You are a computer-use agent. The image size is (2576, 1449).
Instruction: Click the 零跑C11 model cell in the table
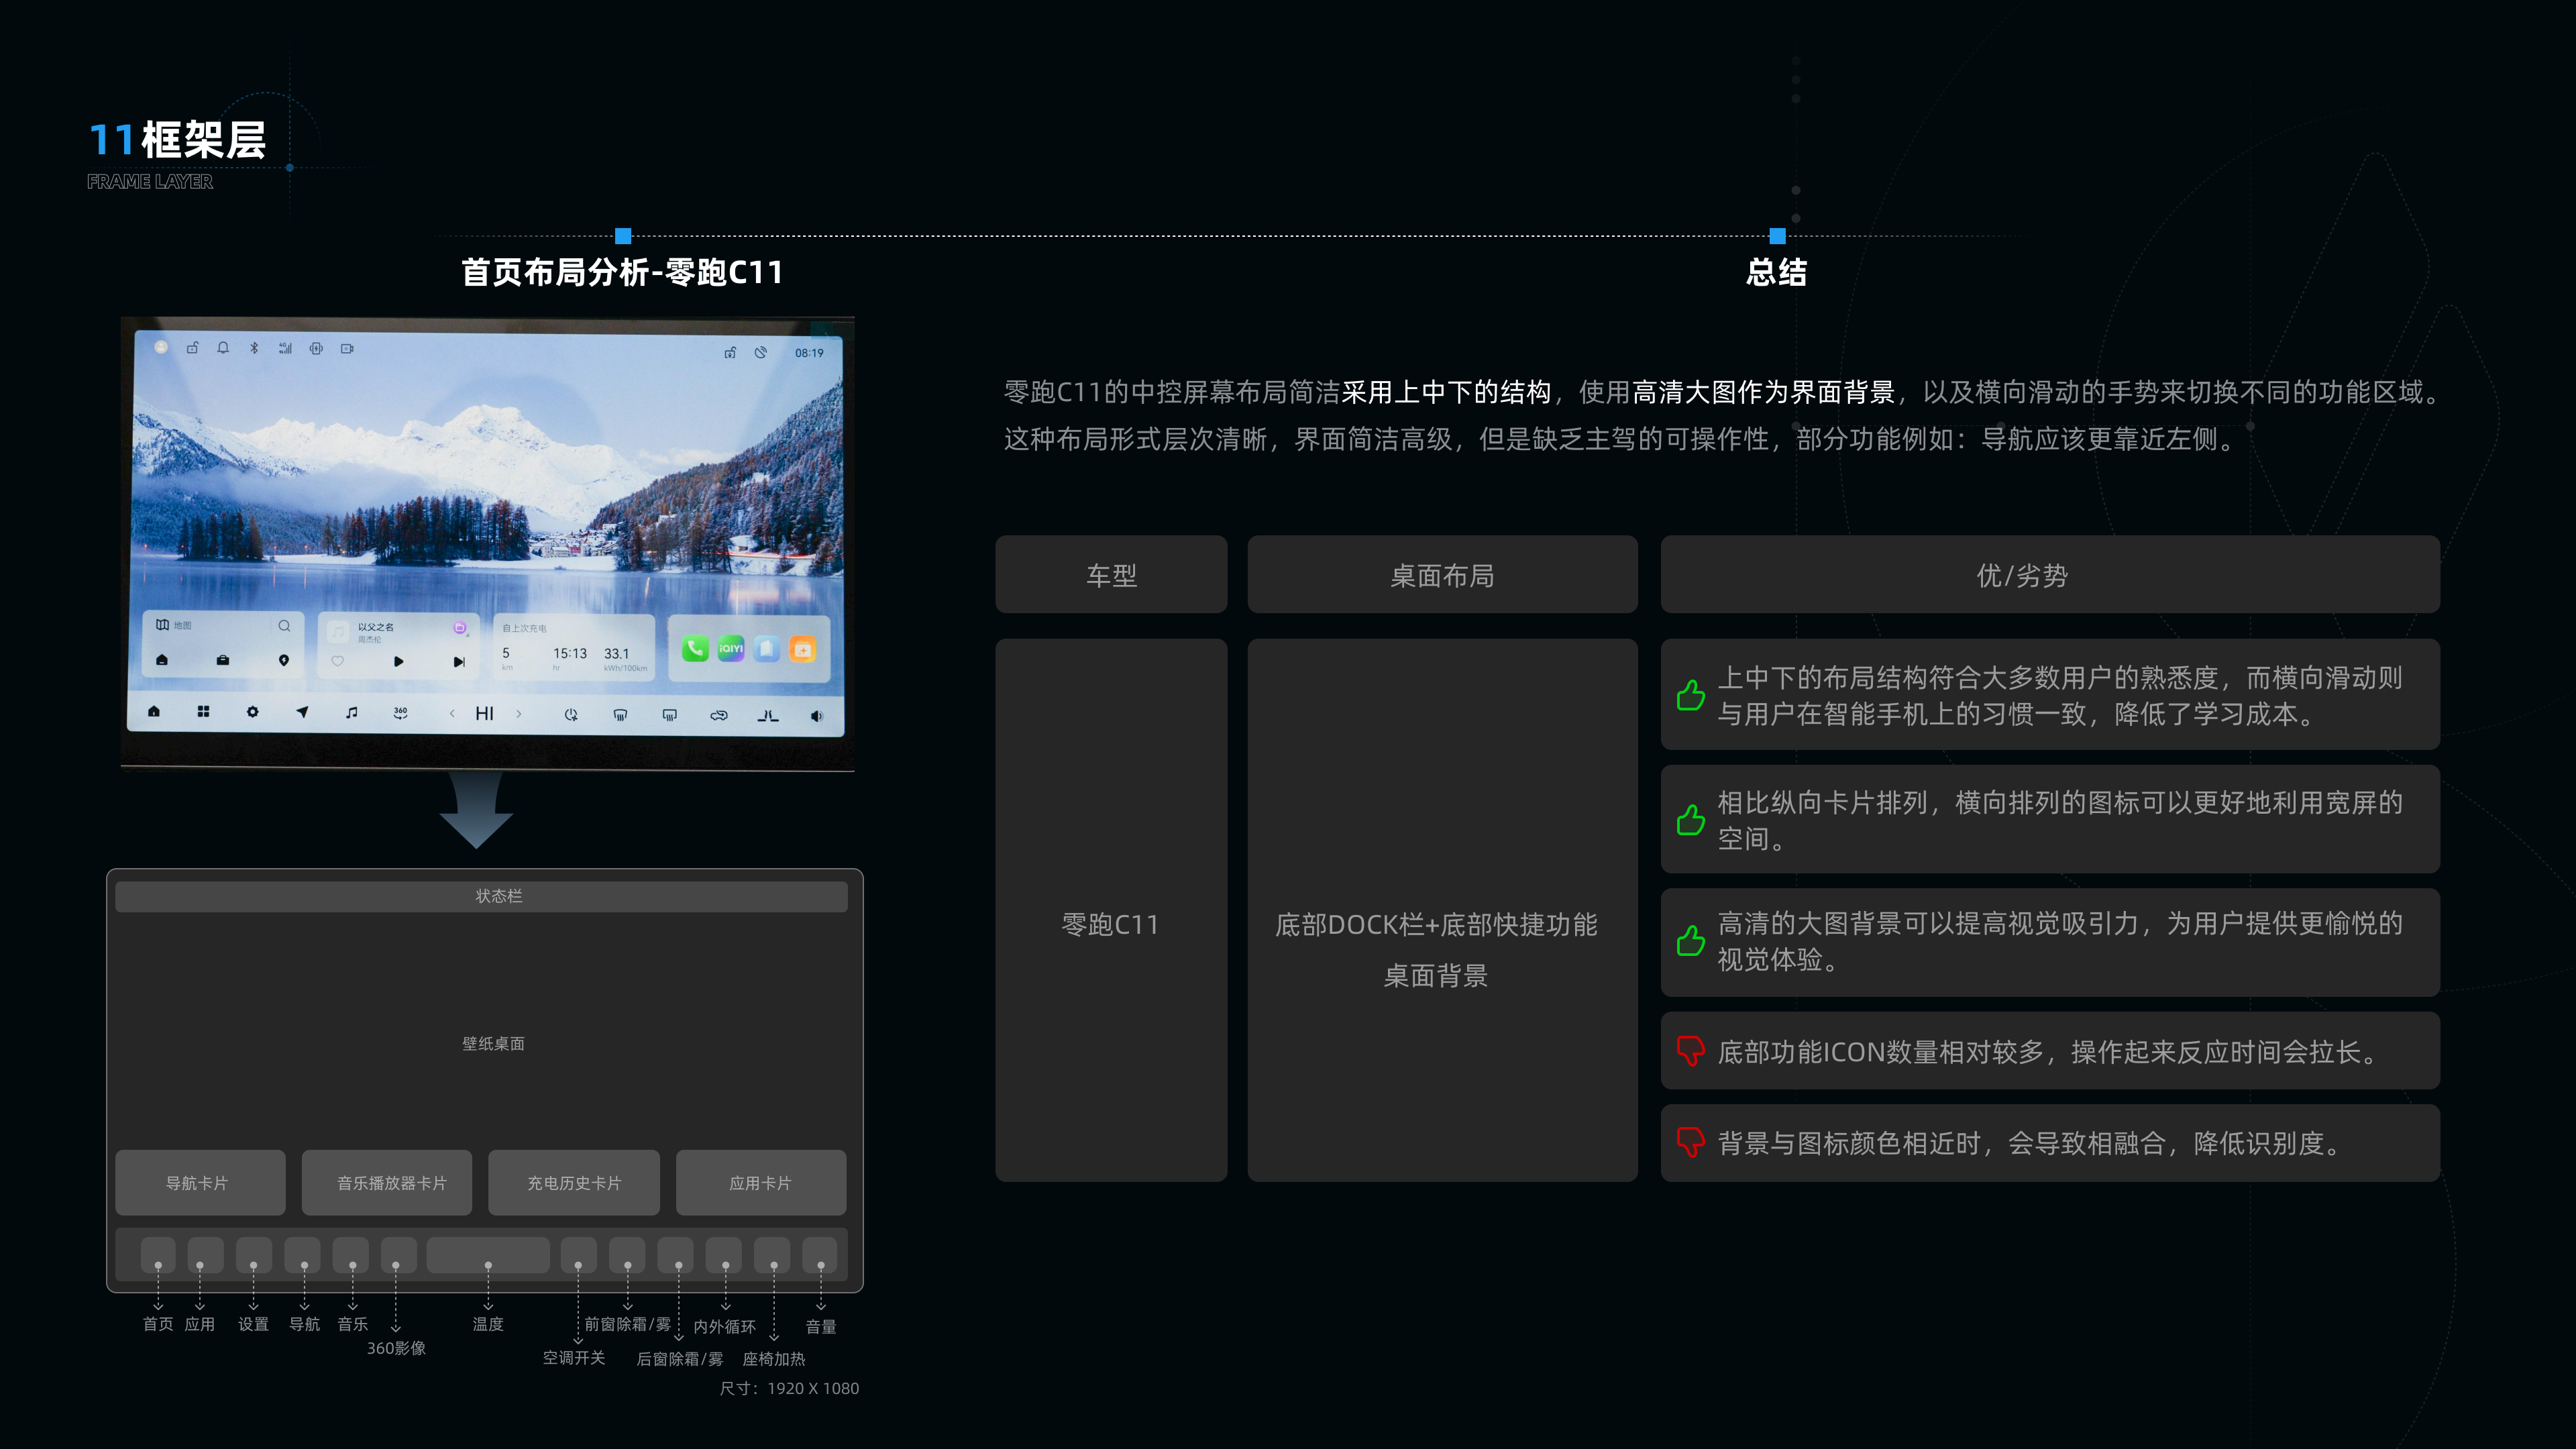pyautogui.click(x=1111, y=910)
